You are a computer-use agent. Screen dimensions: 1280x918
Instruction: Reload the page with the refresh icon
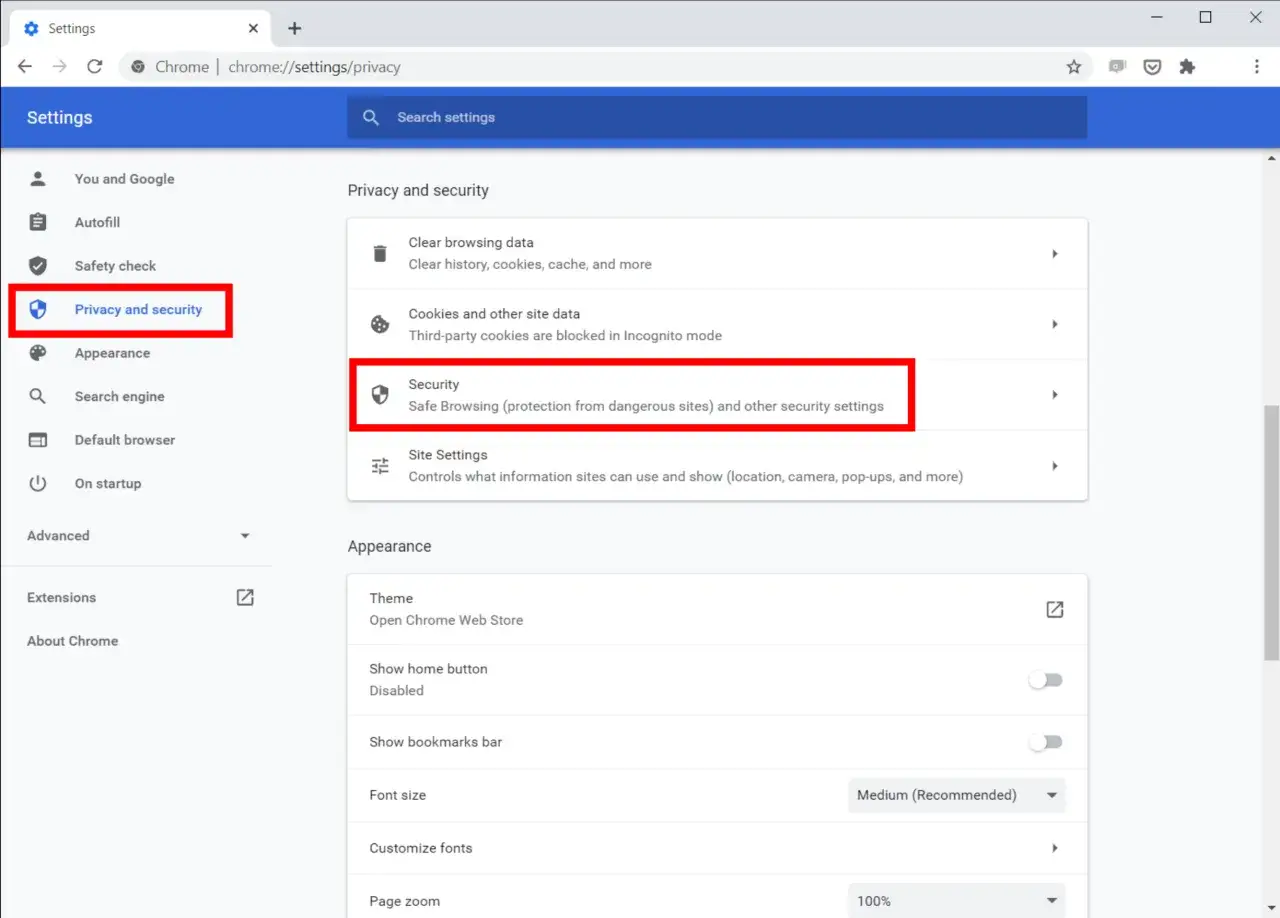pyautogui.click(x=95, y=67)
